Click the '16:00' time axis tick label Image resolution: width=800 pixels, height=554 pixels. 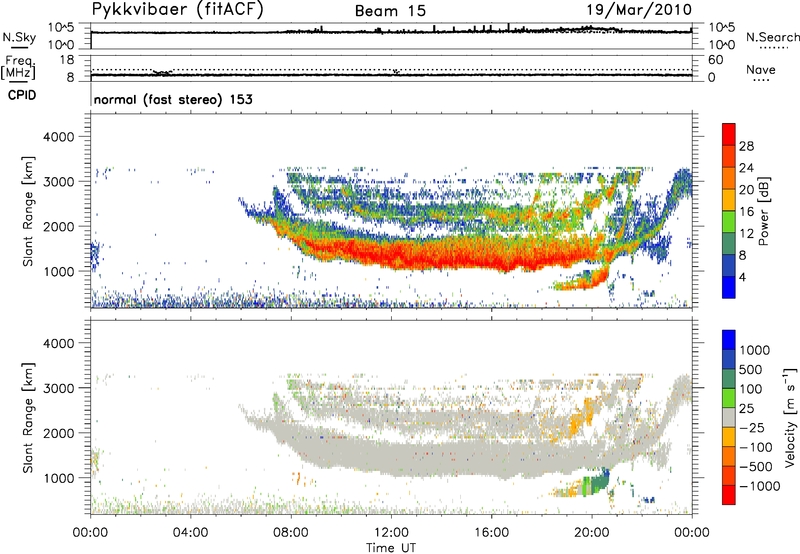491,533
